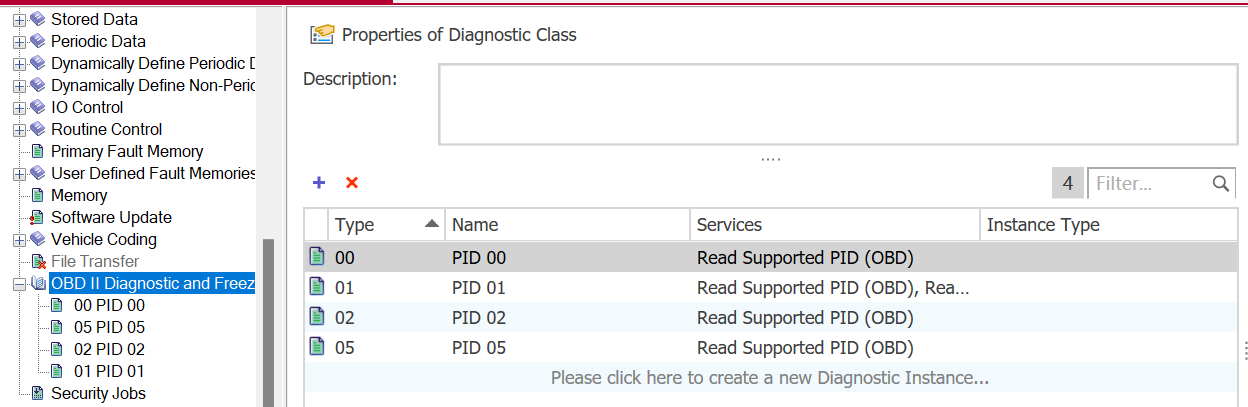Image resolution: width=1248 pixels, height=407 pixels.
Task: Click the red X delete icon
Action: [x=351, y=183]
